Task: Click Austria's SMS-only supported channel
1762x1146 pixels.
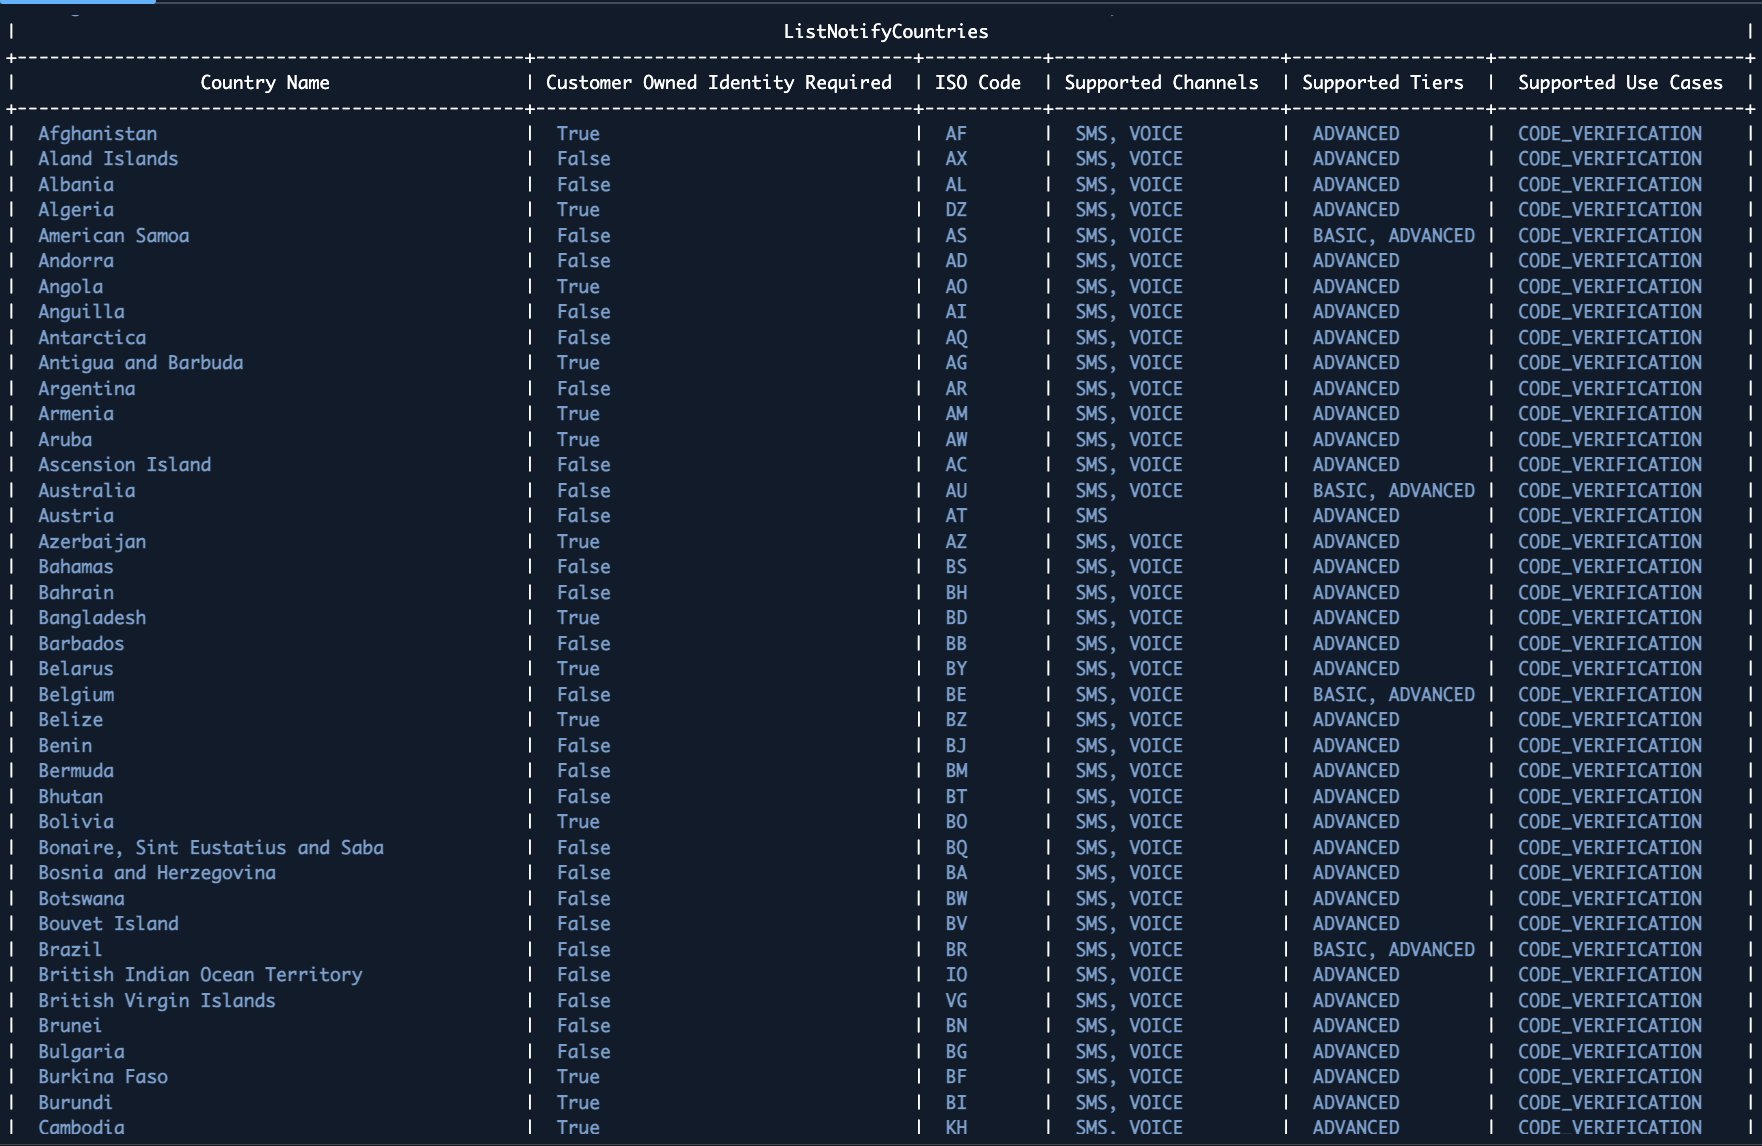Action: click(1091, 515)
